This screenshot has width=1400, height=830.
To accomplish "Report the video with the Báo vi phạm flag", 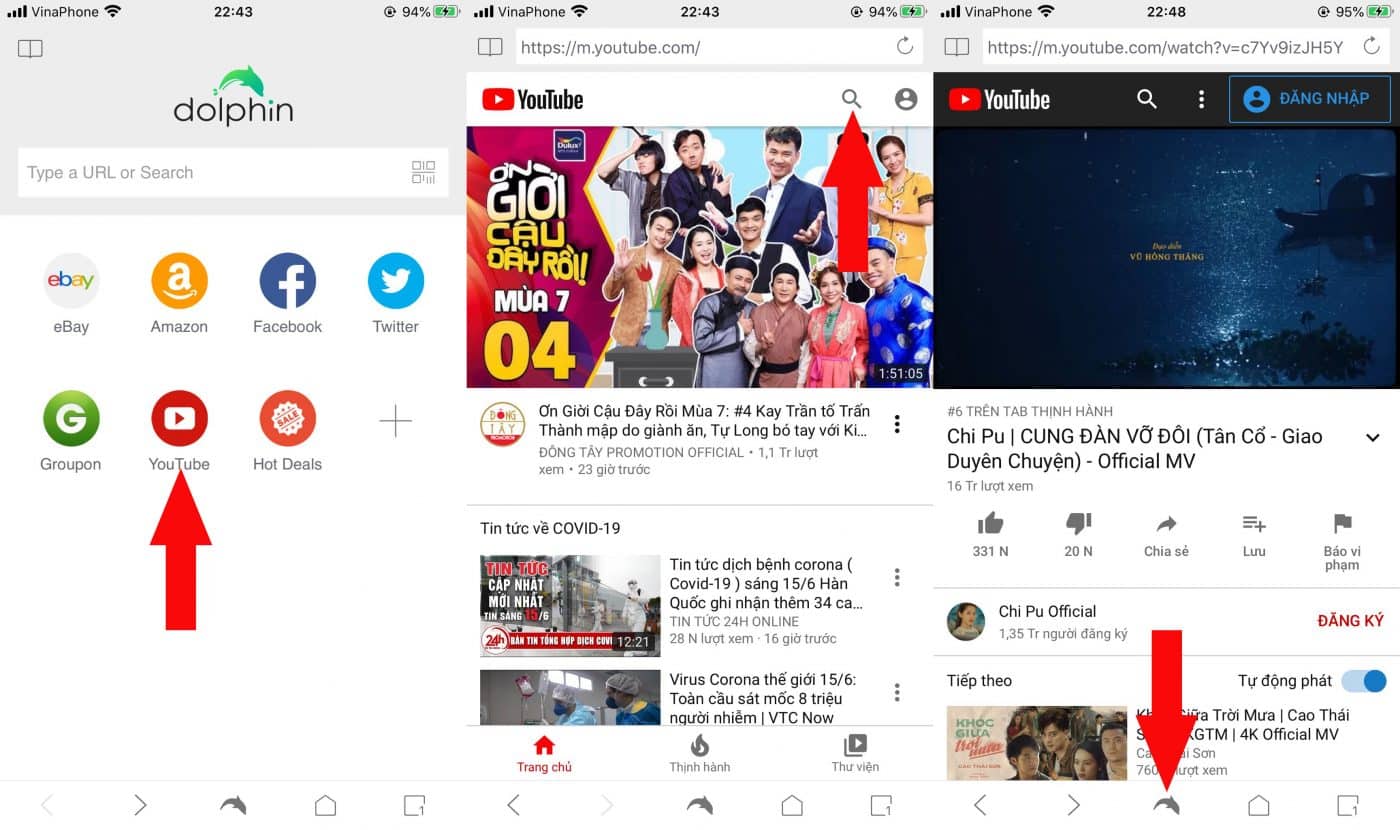I will (x=1341, y=531).
